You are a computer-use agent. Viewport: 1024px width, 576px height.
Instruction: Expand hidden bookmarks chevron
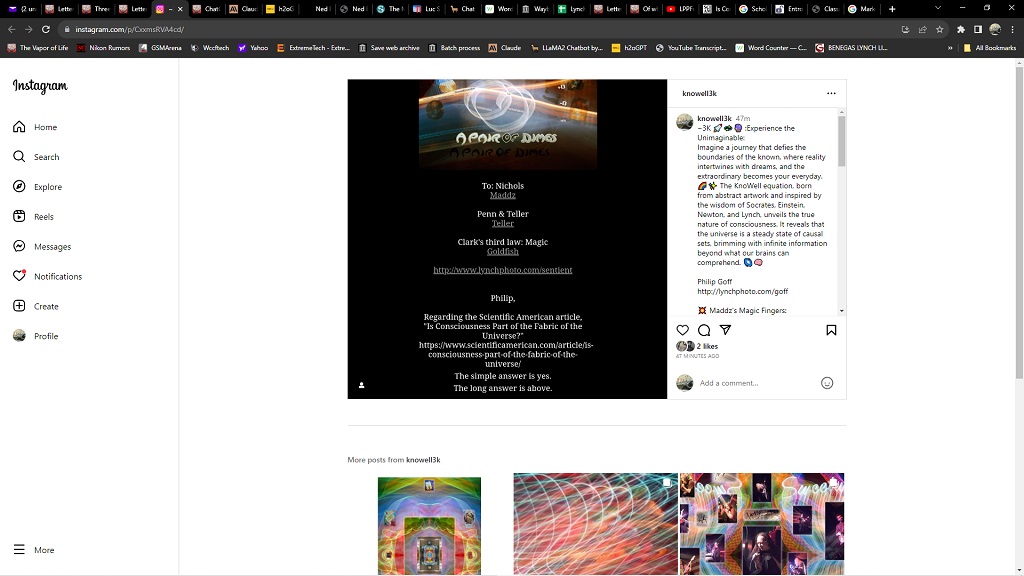(x=950, y=48)
